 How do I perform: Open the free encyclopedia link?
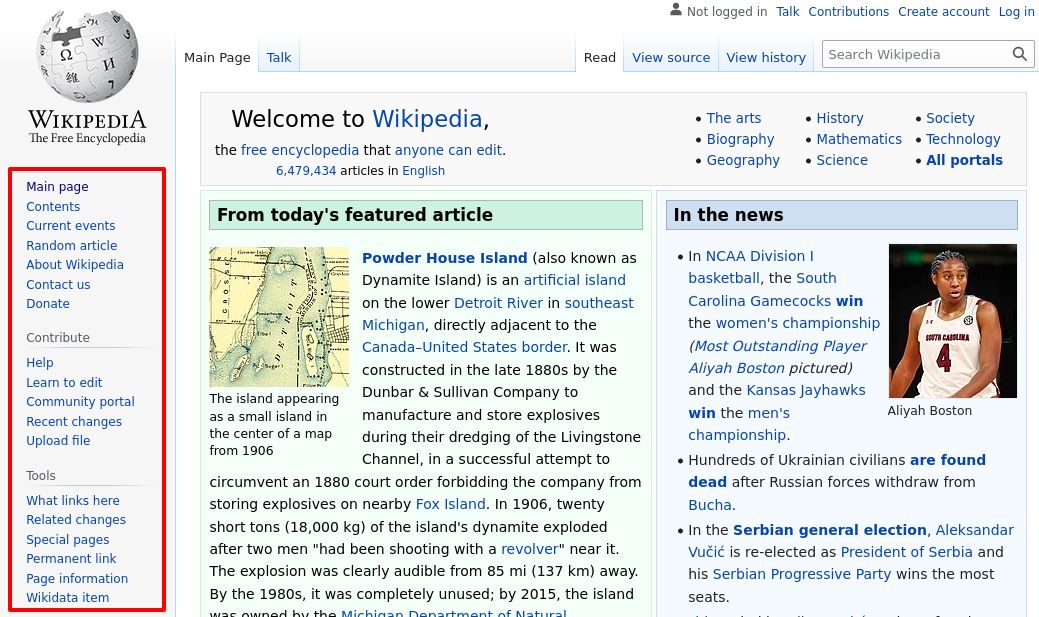click(x=300, y=150)
